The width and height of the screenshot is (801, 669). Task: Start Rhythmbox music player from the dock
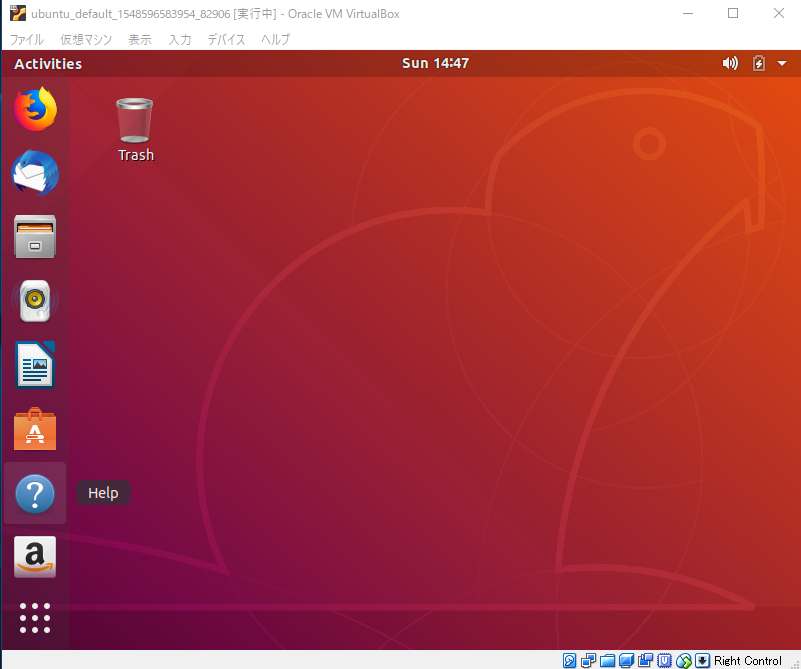coord(35,301)
